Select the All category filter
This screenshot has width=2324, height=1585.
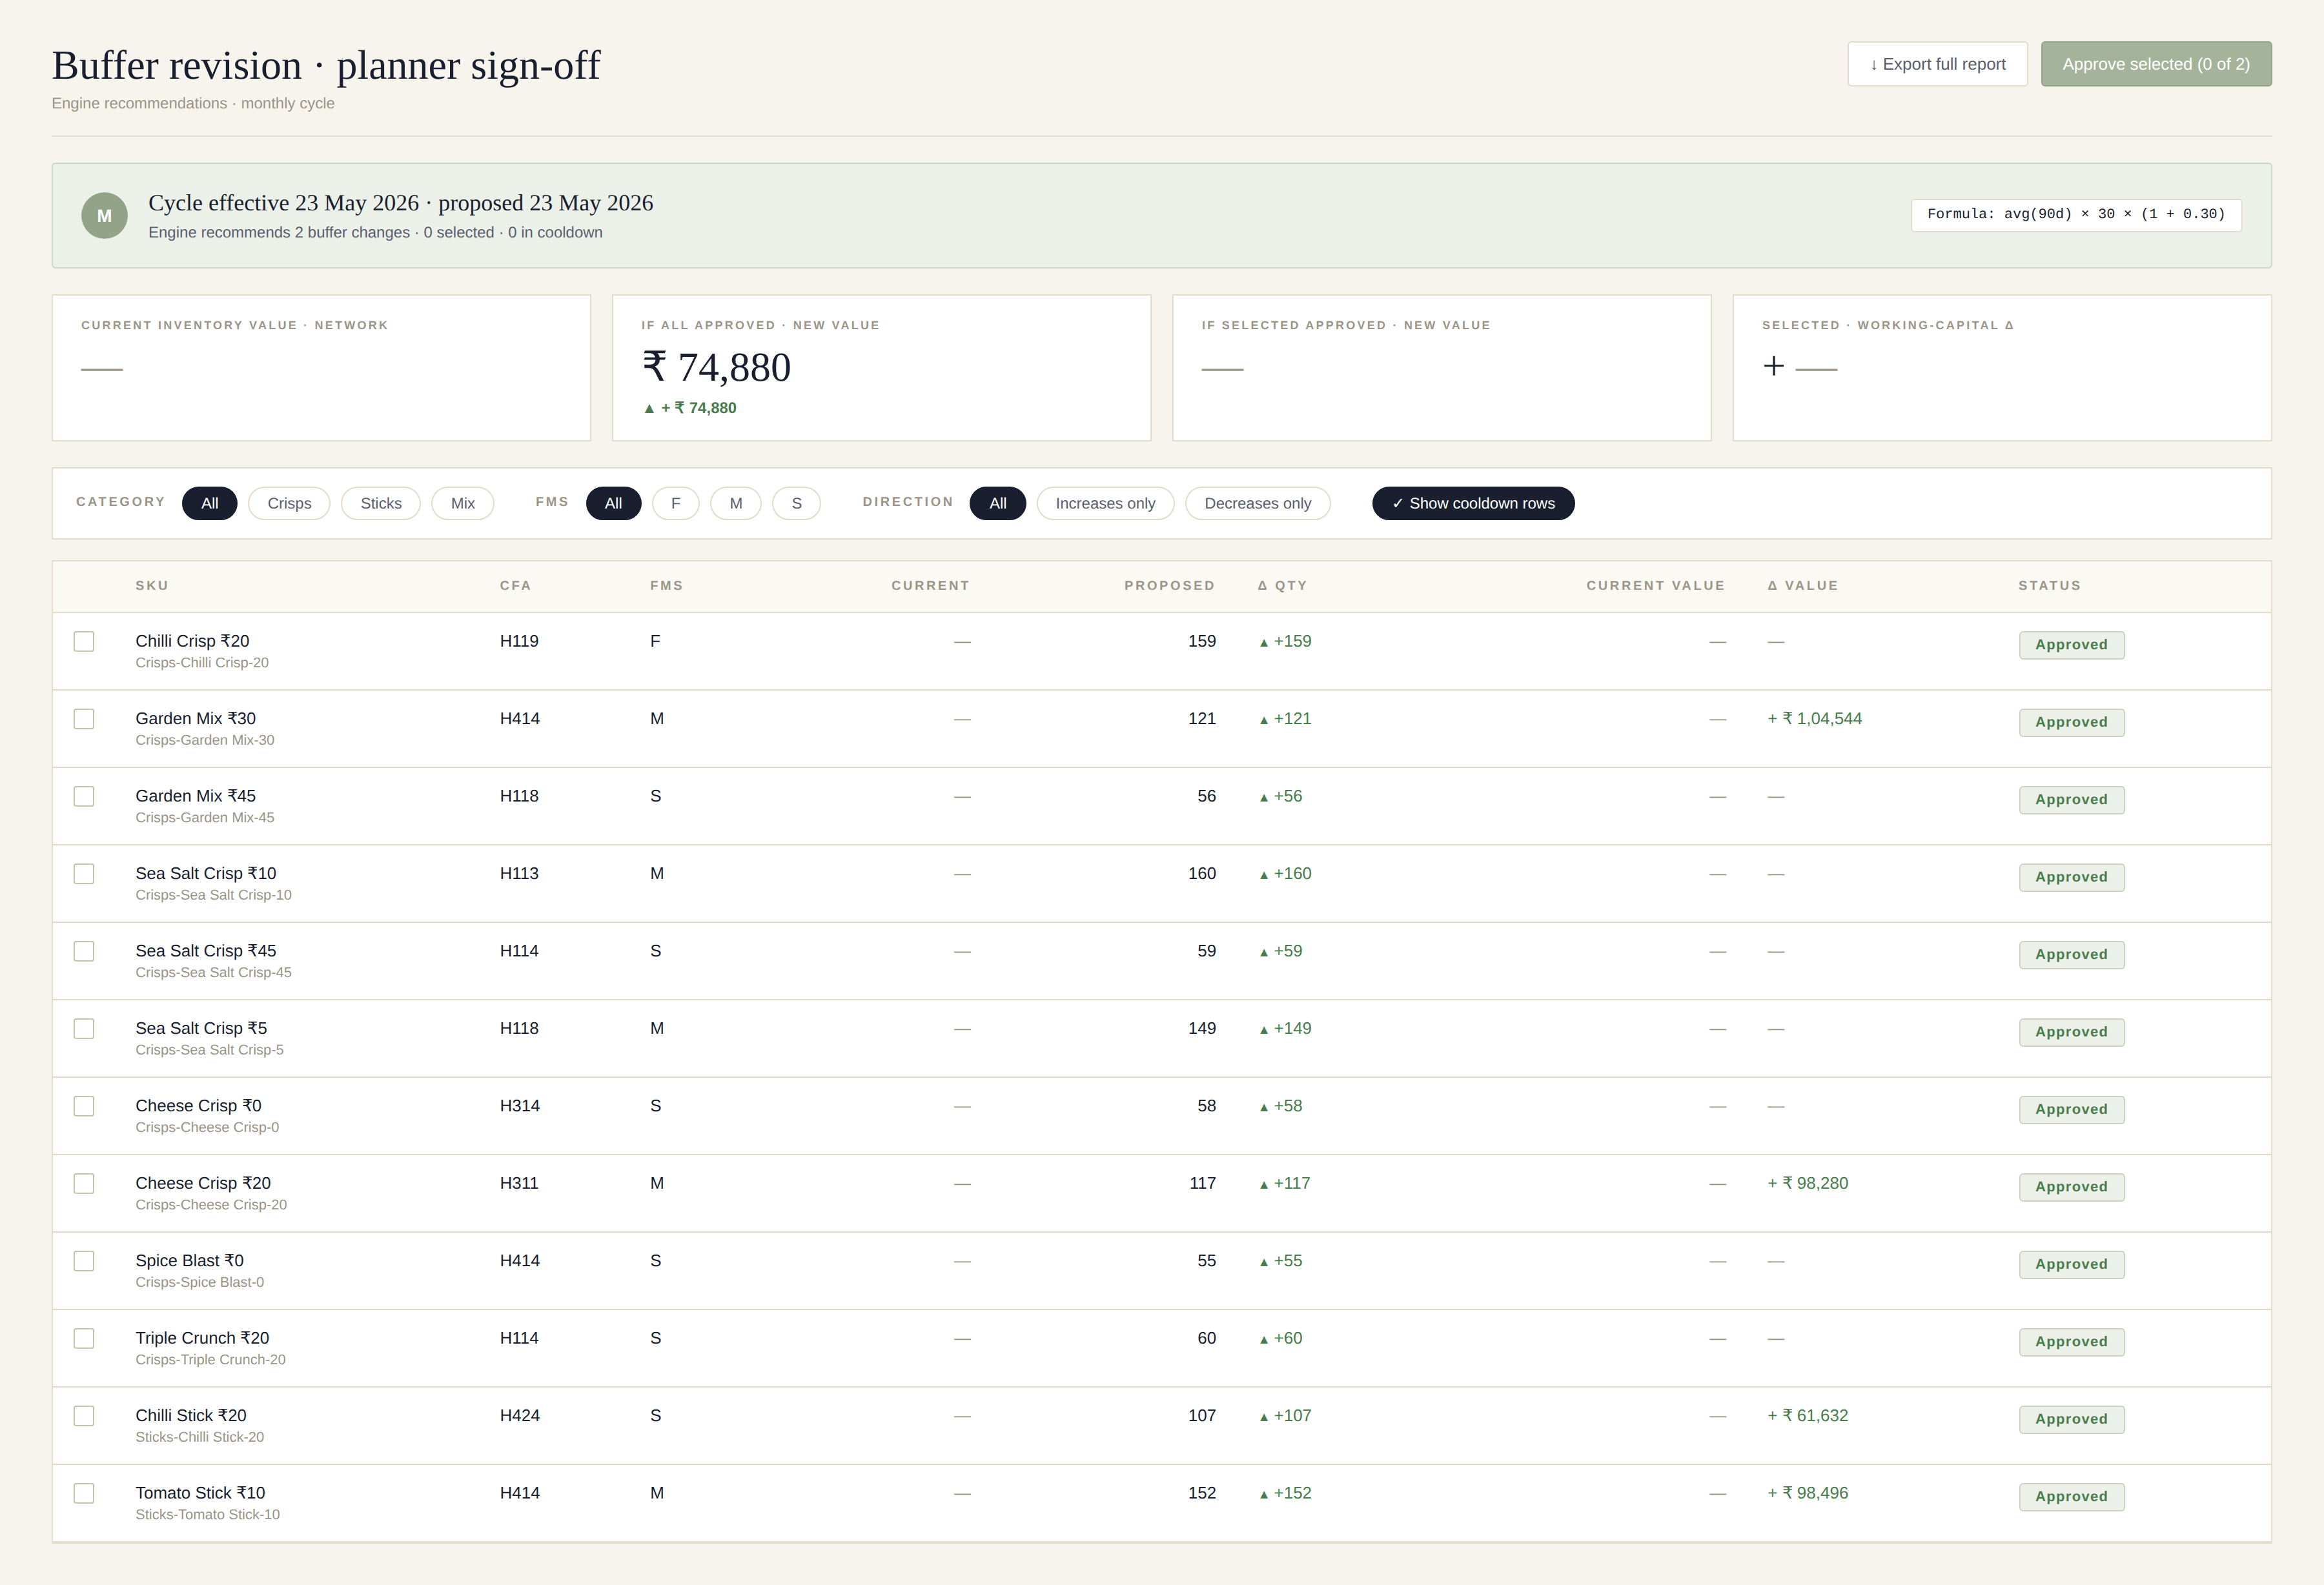pyautogui.click(x=210, y=503)
